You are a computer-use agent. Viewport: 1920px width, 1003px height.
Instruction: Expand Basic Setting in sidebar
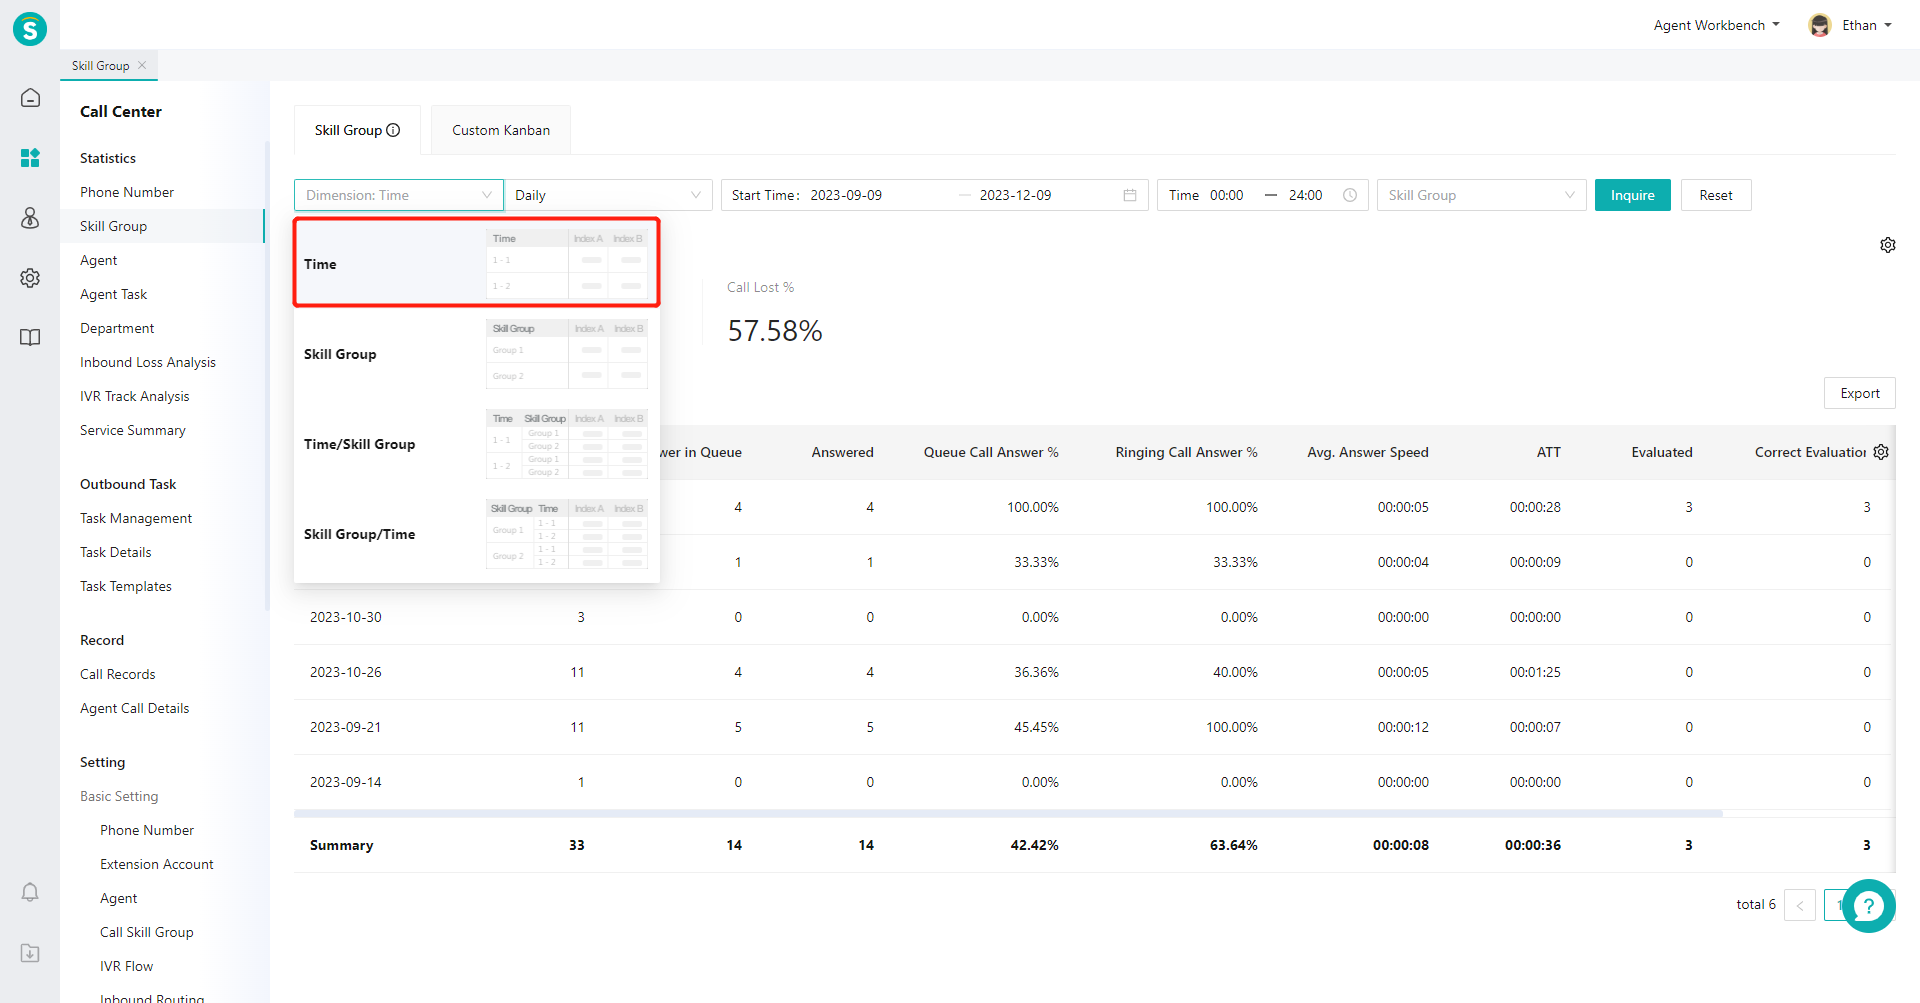pos(119,796)
